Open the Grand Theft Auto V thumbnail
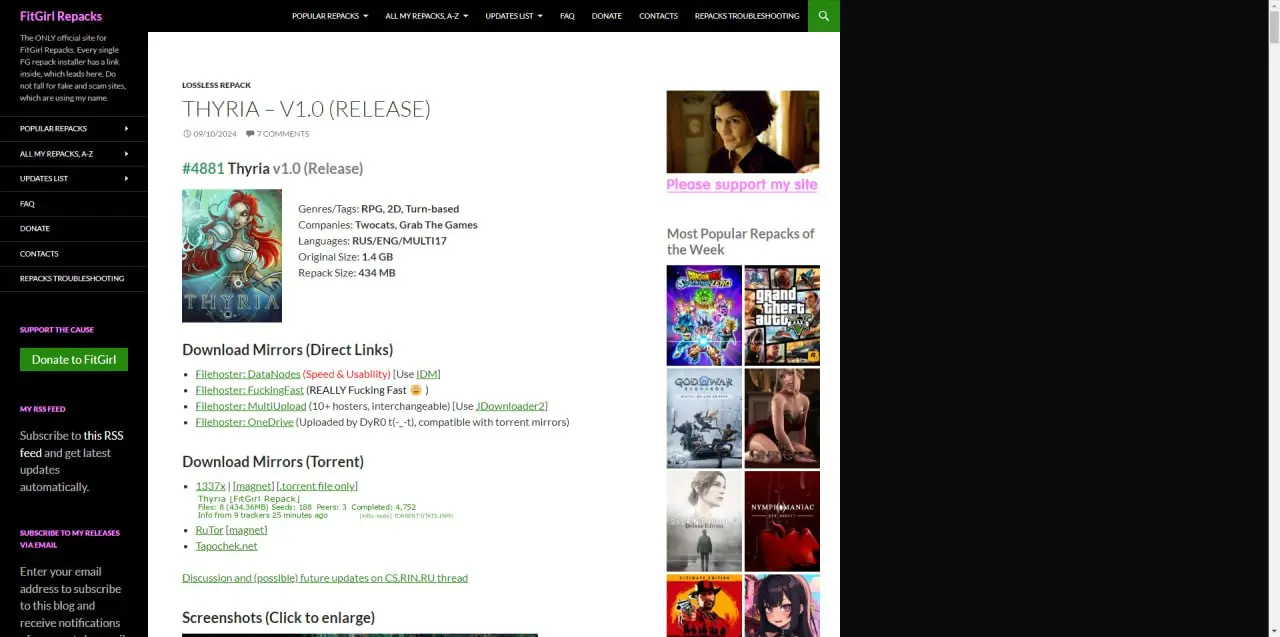Screen dimensions: 1280x637 (782, 315)
